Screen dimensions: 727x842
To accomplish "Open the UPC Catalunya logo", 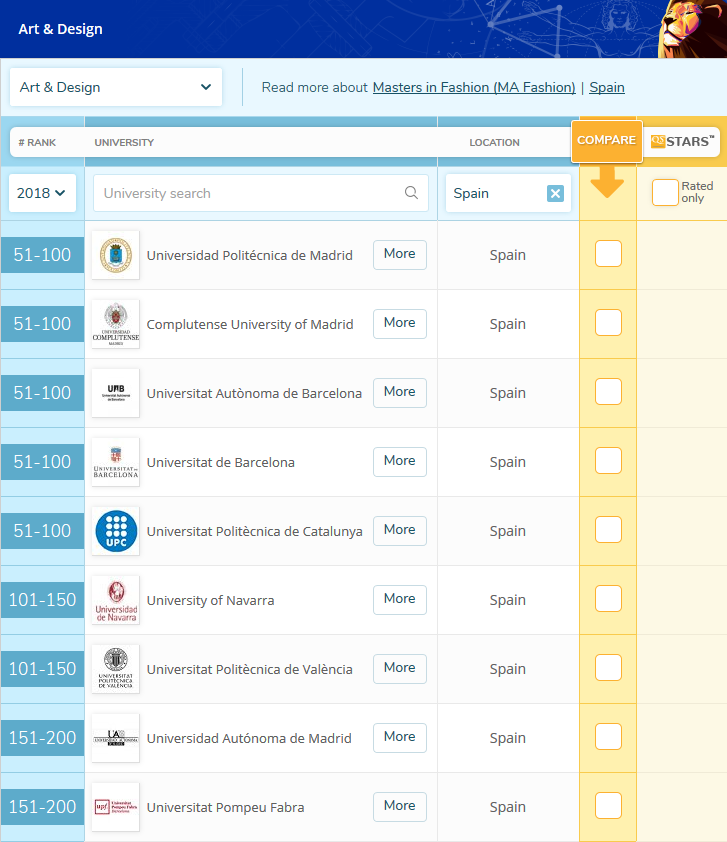I will 115,531.
